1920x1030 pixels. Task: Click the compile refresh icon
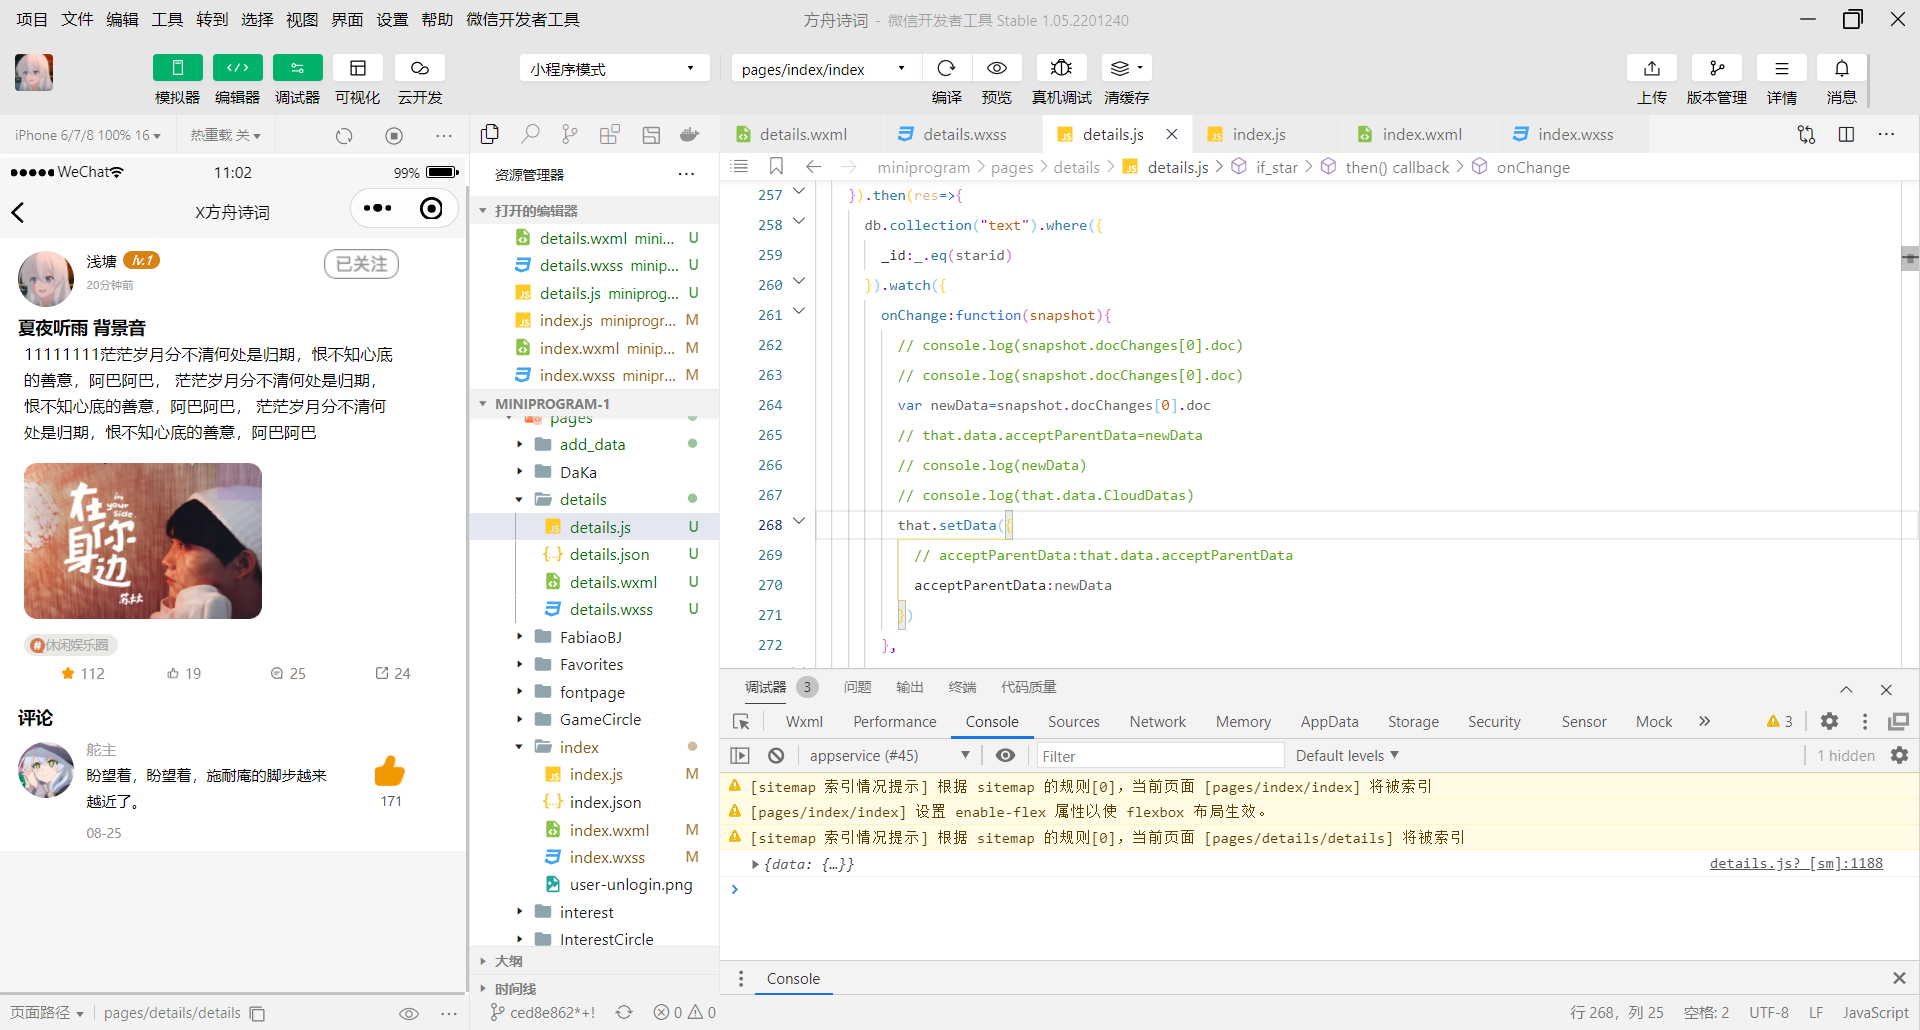pos(946,68)
